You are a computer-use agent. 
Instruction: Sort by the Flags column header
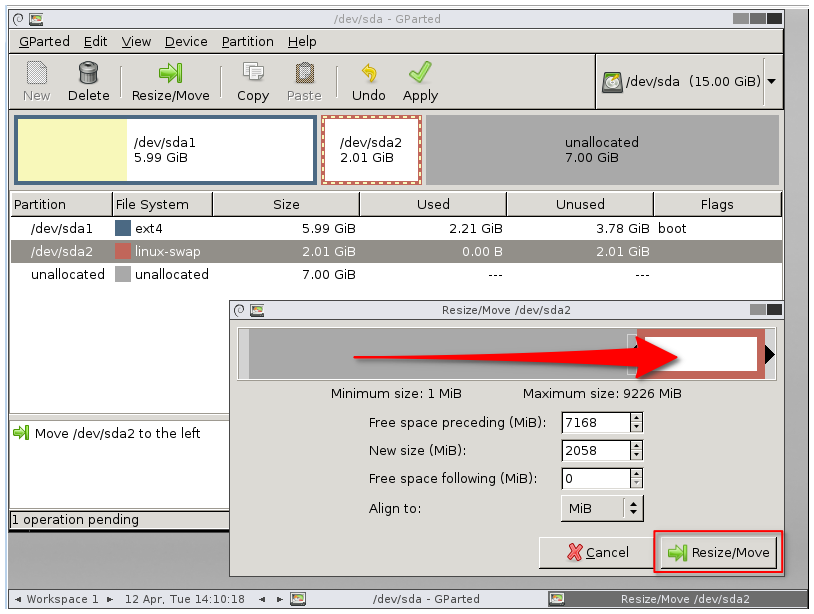(x=717, y=204)
